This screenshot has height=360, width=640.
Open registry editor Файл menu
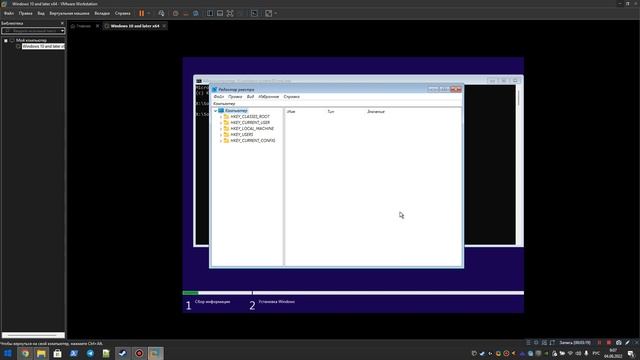click(219, 97)
